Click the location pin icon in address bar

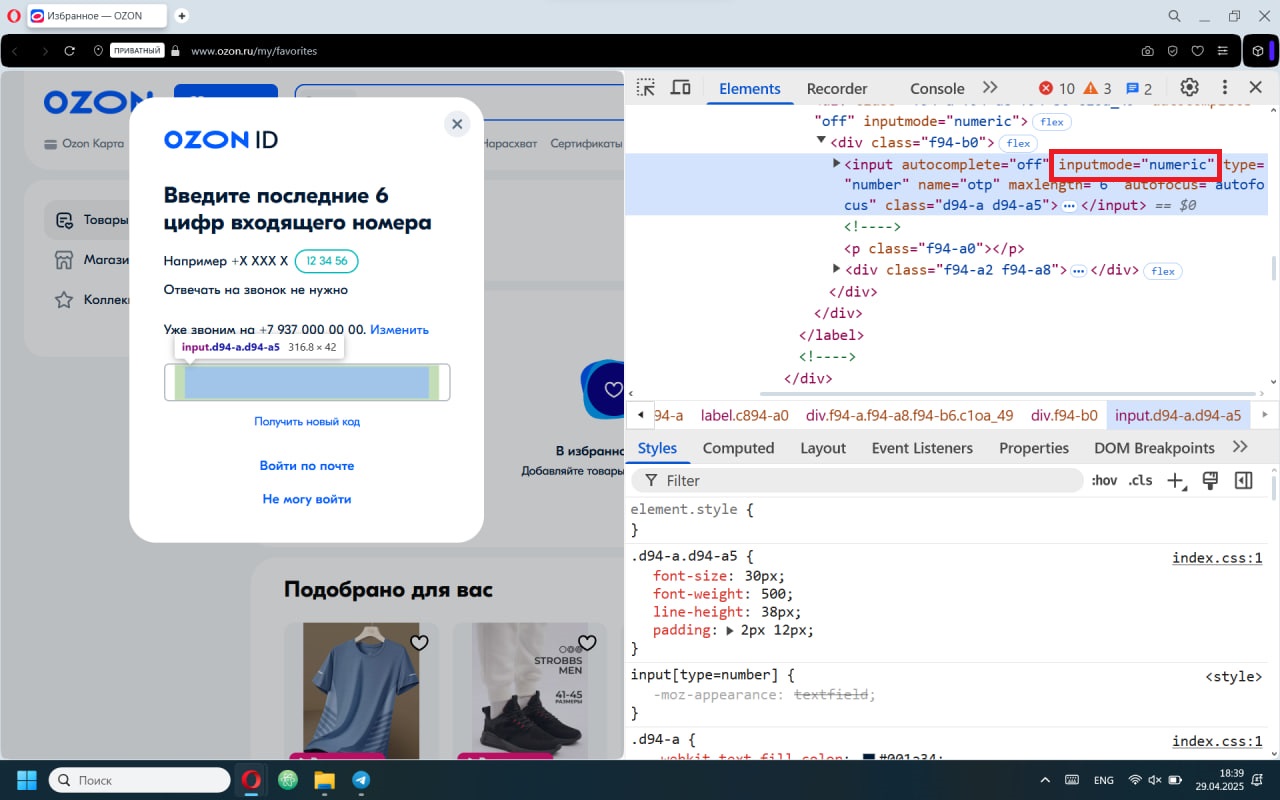(x=98, y=51)
